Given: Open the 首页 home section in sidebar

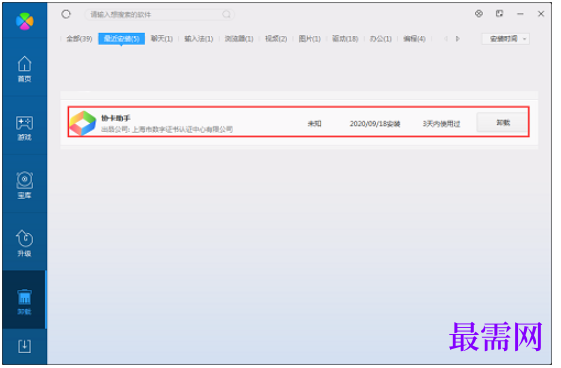Looking at the screenshot, I should pyautogui.click(x=24, y=69).
